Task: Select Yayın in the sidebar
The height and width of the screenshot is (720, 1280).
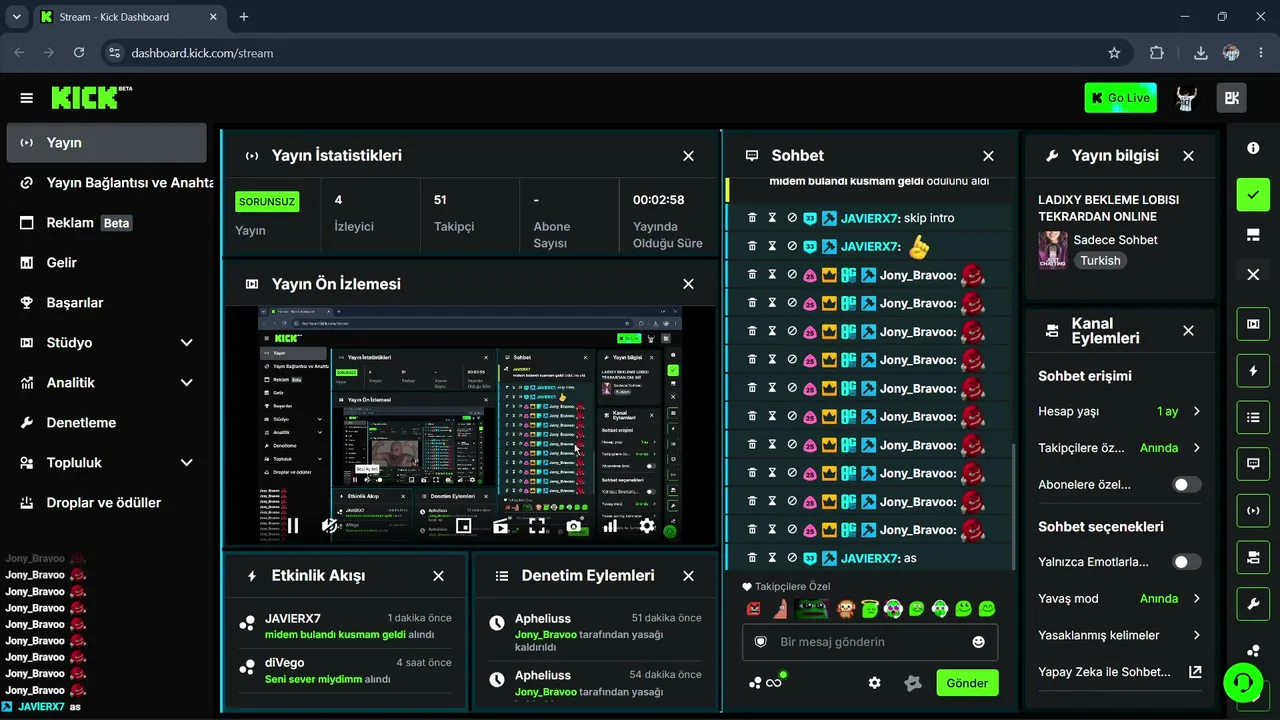Action: pos(106,143)
